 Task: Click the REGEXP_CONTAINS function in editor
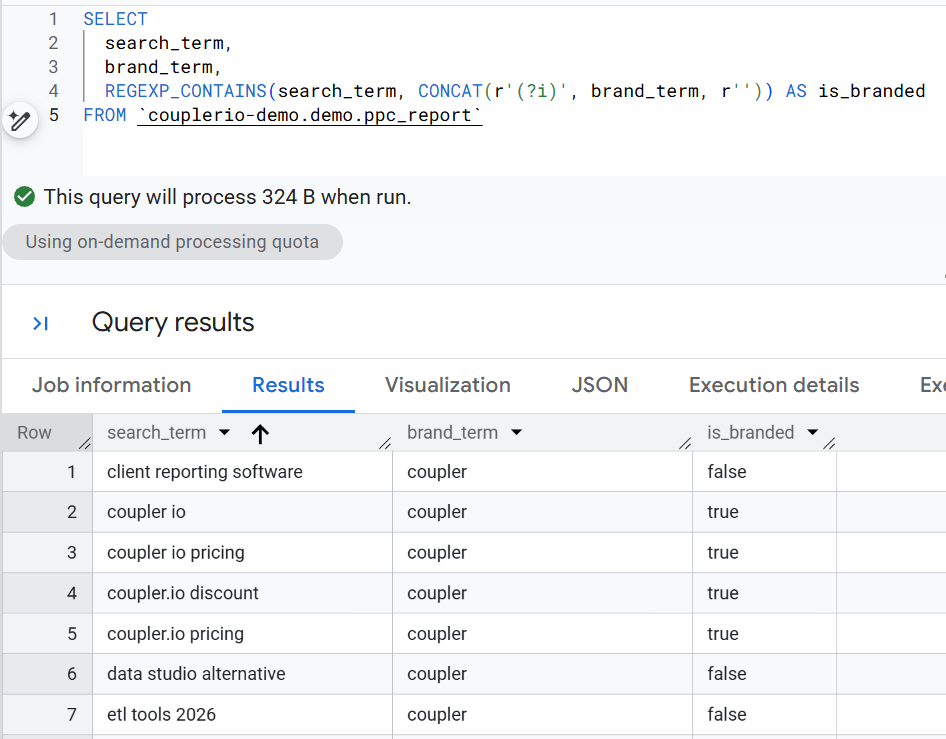coord(186,91)
